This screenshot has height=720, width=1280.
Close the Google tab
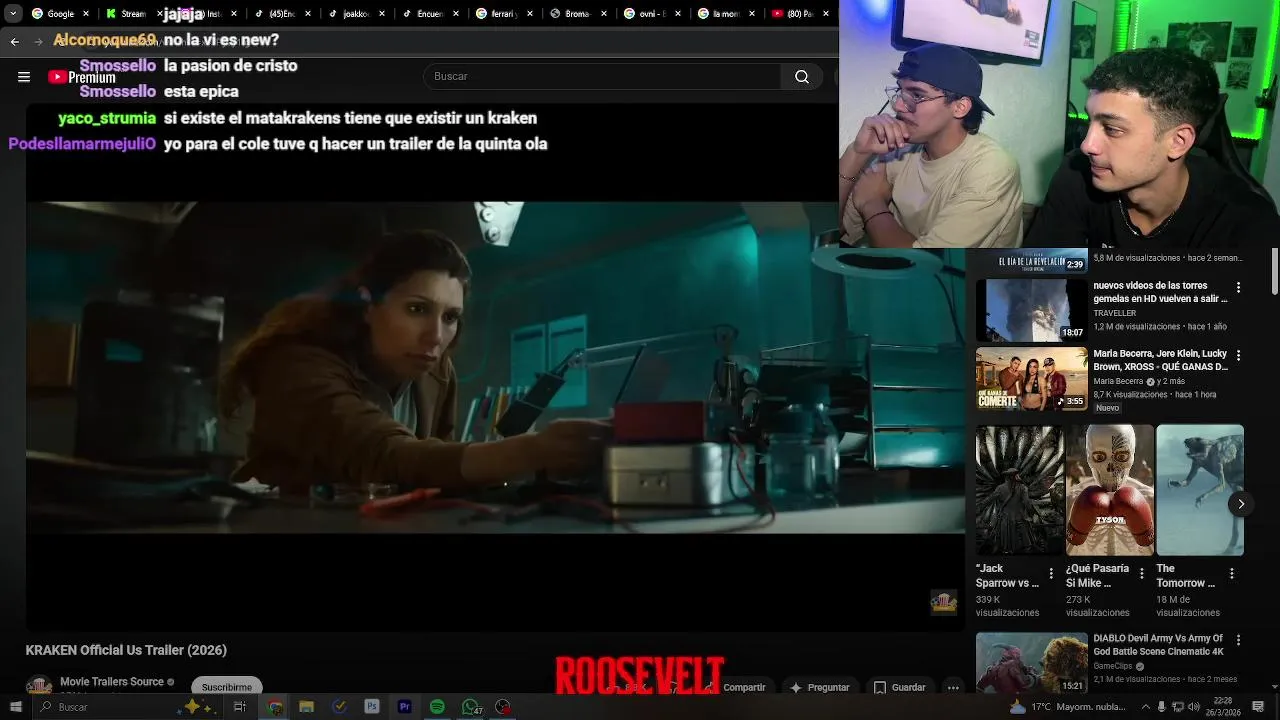click(86, 14)
